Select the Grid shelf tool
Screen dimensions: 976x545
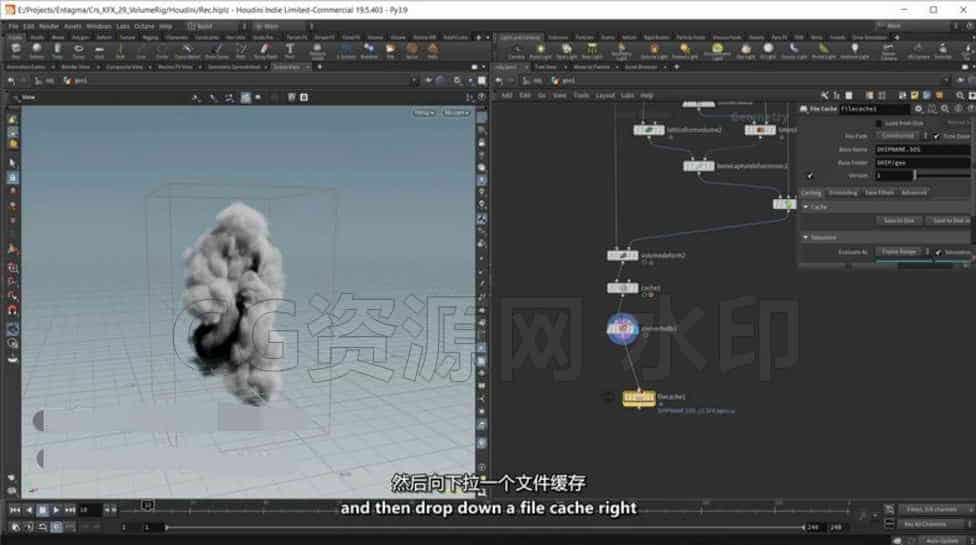click(100, 50)
